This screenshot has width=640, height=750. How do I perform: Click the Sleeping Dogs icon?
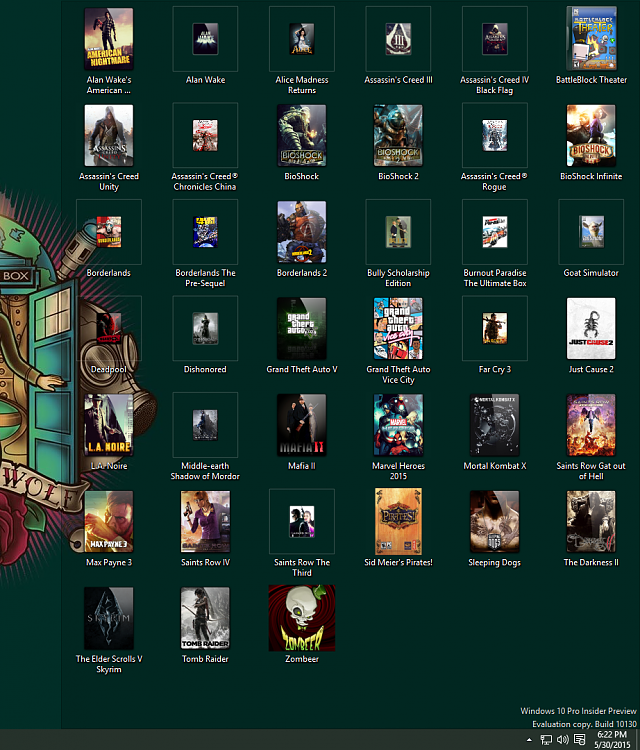coord(495,521)
